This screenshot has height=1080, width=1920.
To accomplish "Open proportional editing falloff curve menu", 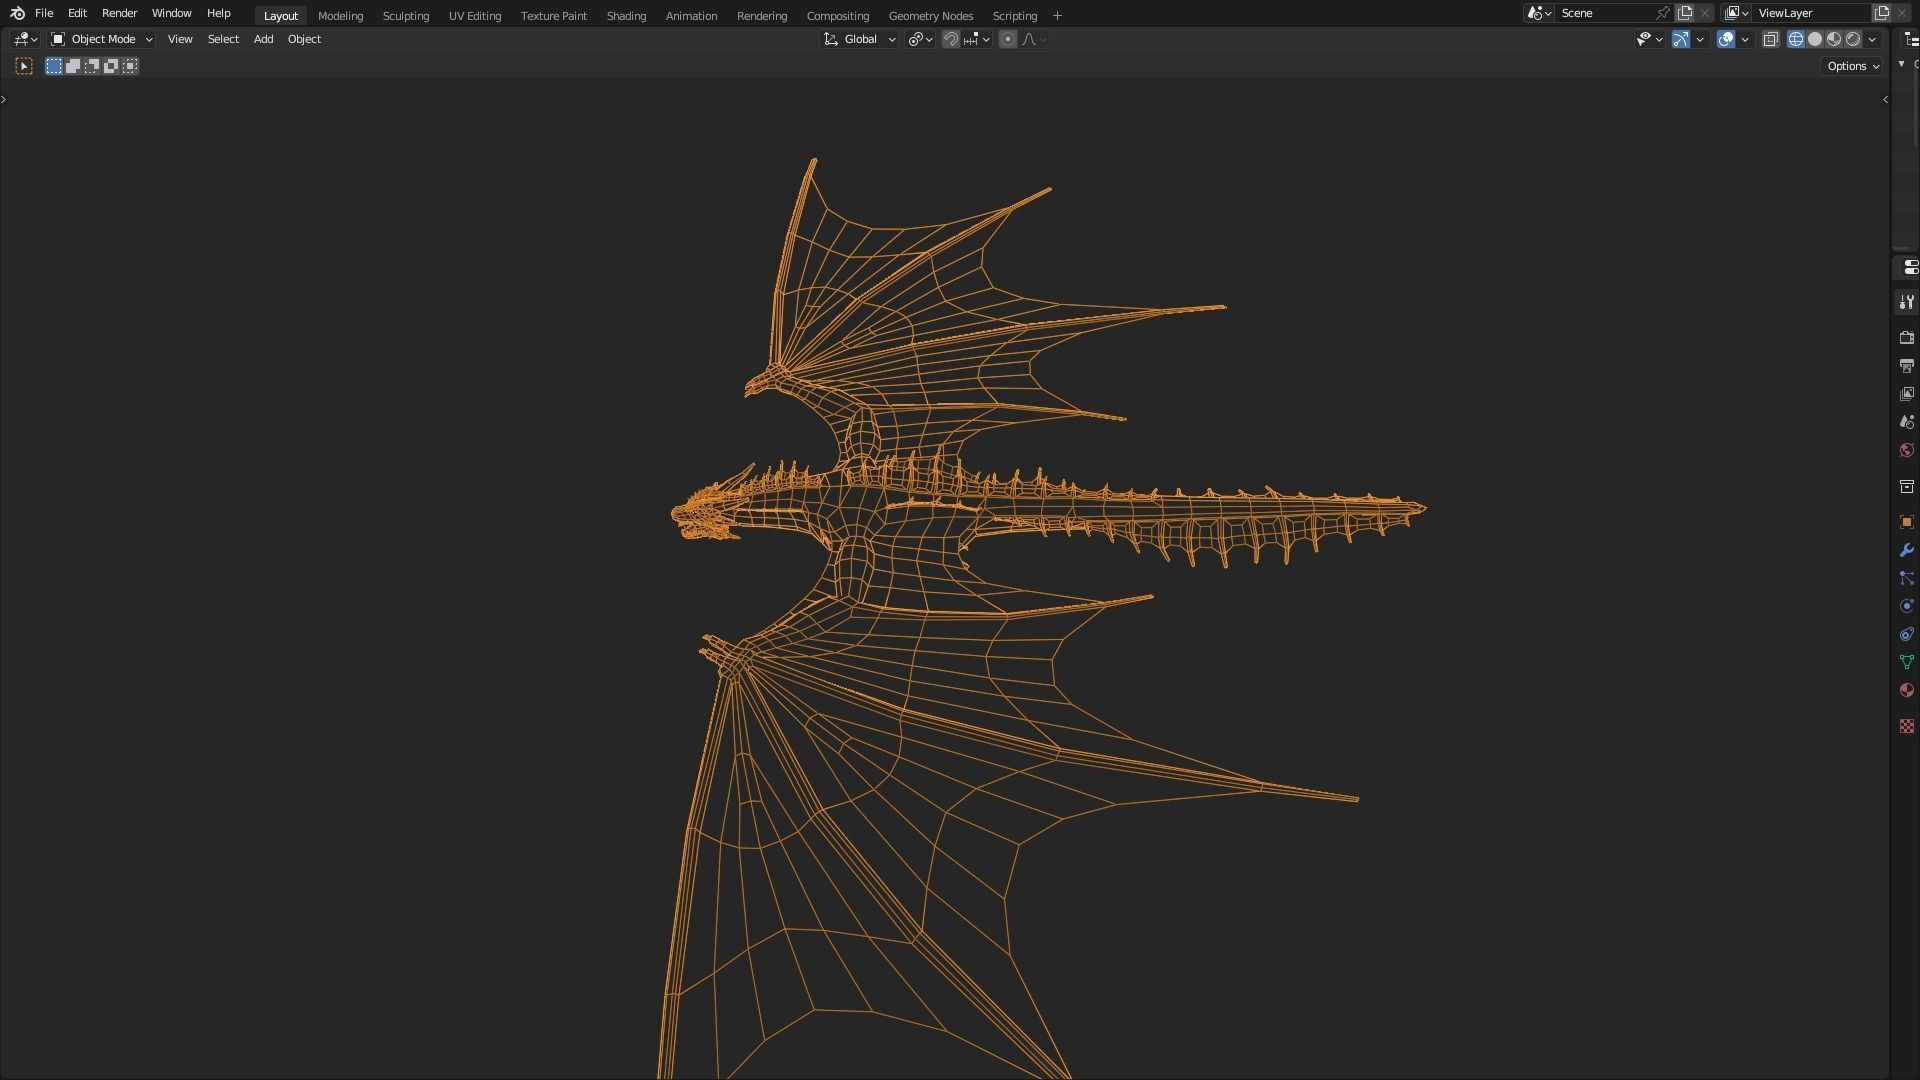I will pyautogui.click(x=1034, y=39).
